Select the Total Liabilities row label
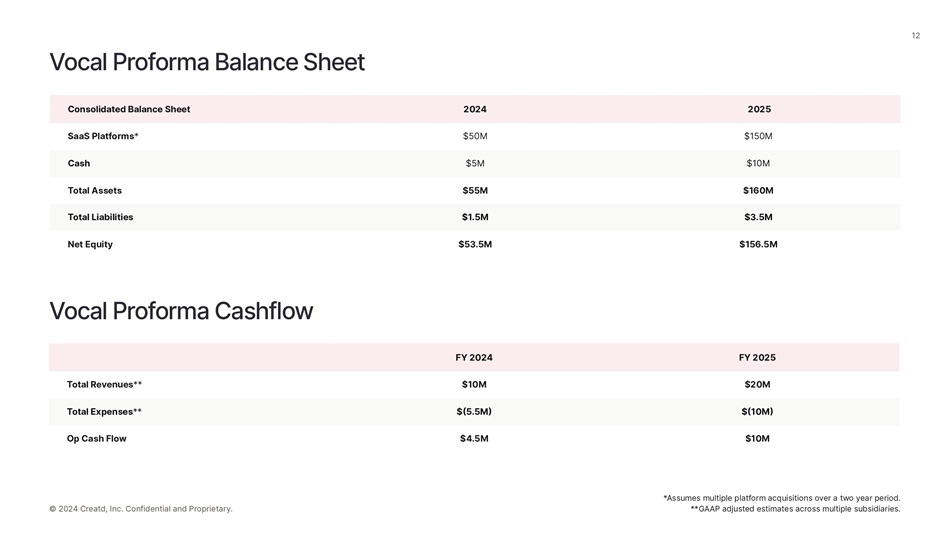Screen dimensions: 950x534 click(100, 217)
